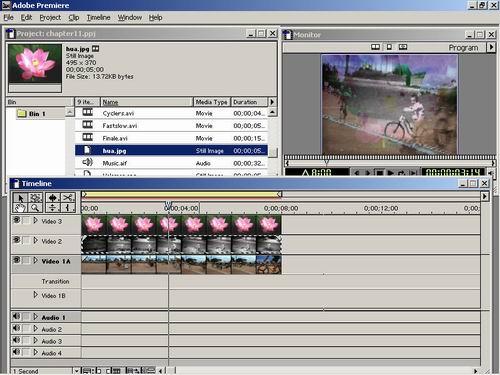This screenshot has width=500, height=375.
Task: Hide the Video 3 track eye
Action: pos(16,220)
